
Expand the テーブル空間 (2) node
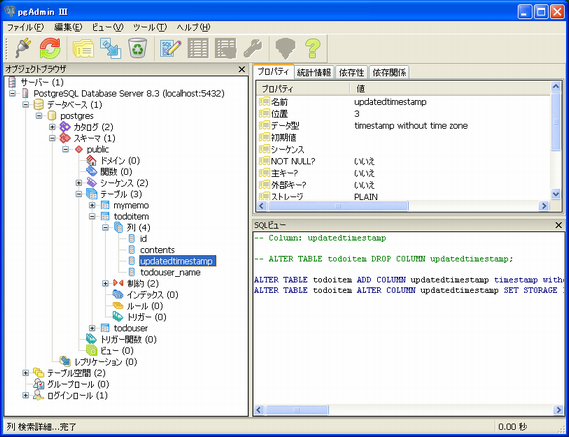coord(25,373)
